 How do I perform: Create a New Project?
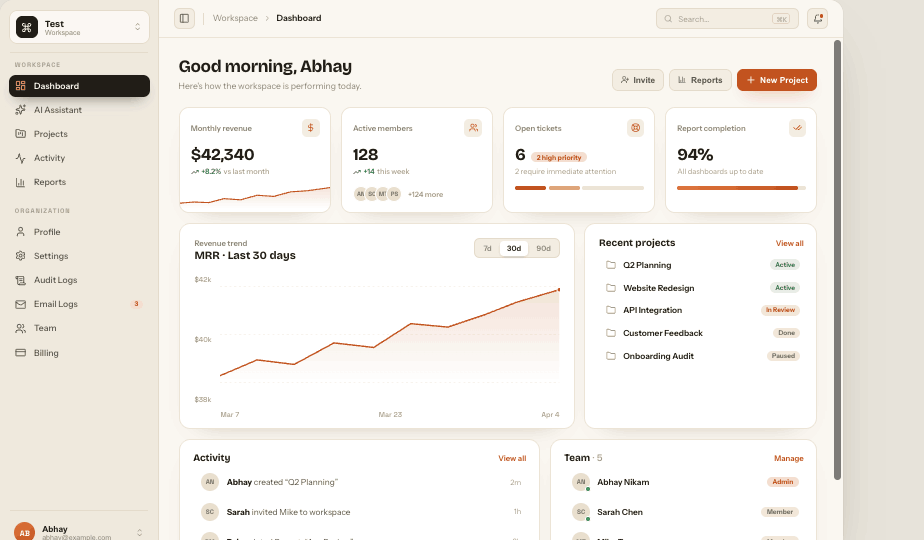(x=777, y=80)
